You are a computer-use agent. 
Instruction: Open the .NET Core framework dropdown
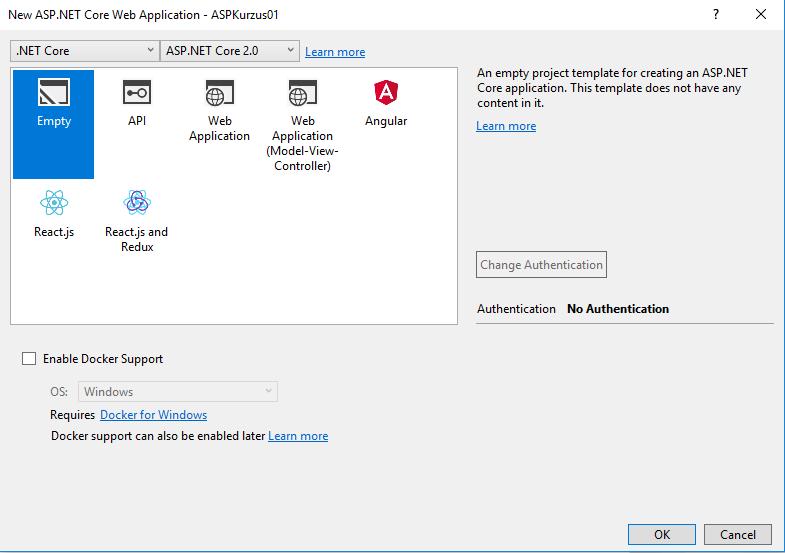click(x=85, y=51)
